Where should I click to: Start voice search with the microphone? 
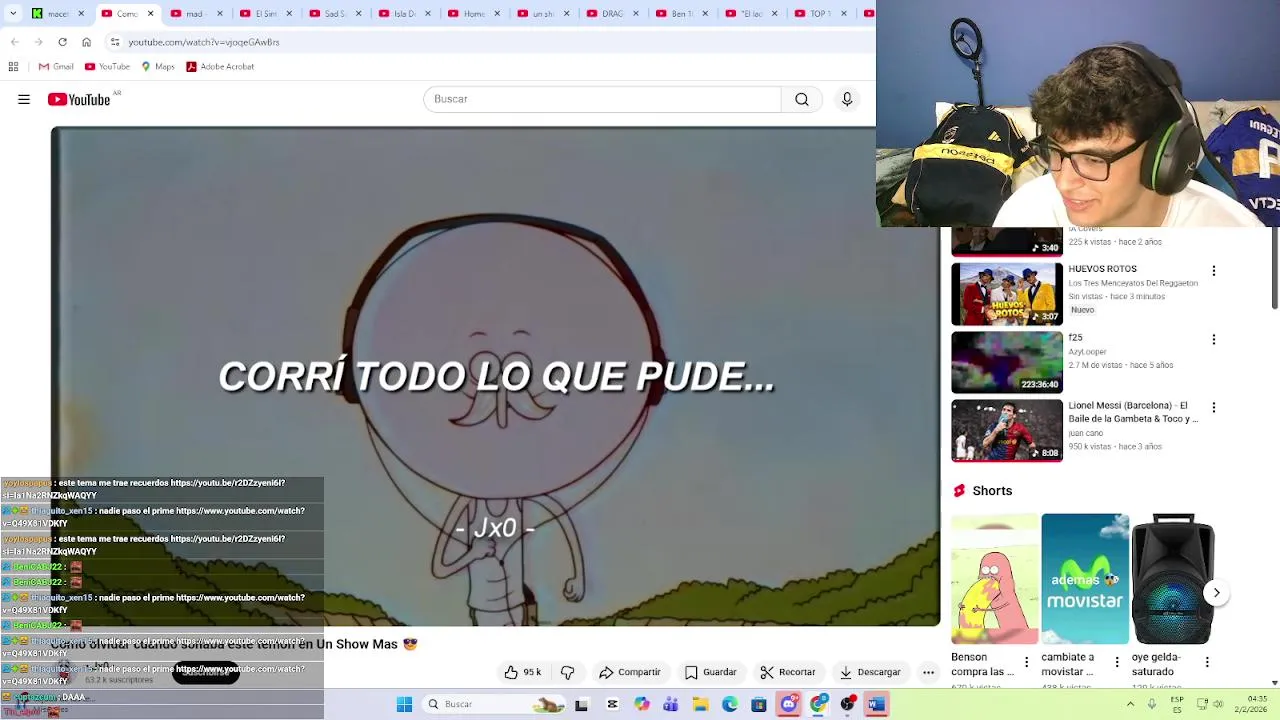[x=847, y=99]
